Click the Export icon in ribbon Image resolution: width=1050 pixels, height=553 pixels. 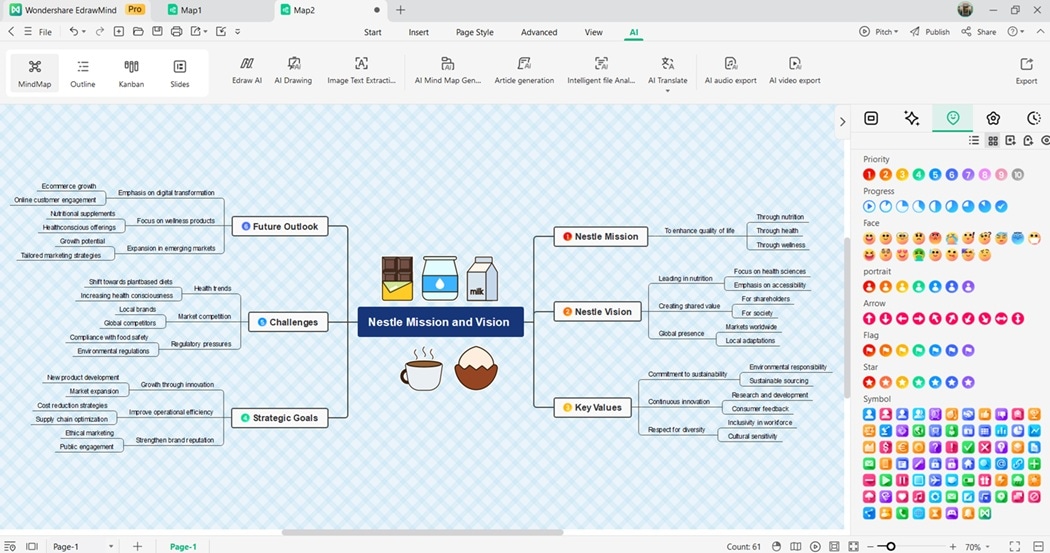(1026, 71)
